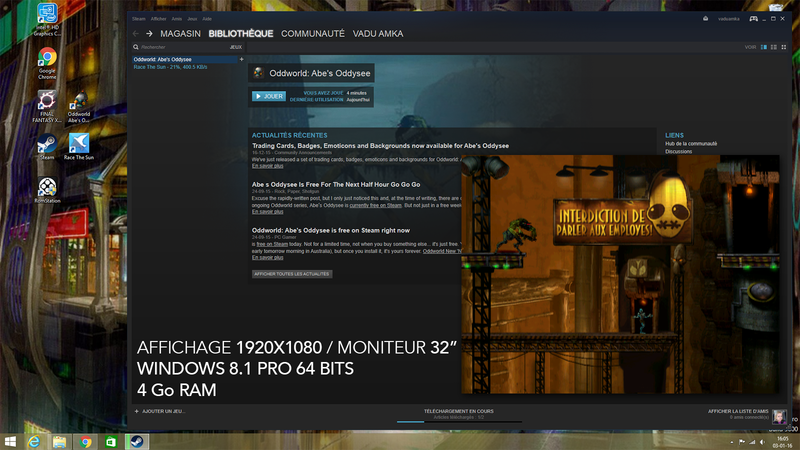The height and width of the screenshot is (450, 800).
Task: Open vaduamka account dropdown
Action: 729,19
